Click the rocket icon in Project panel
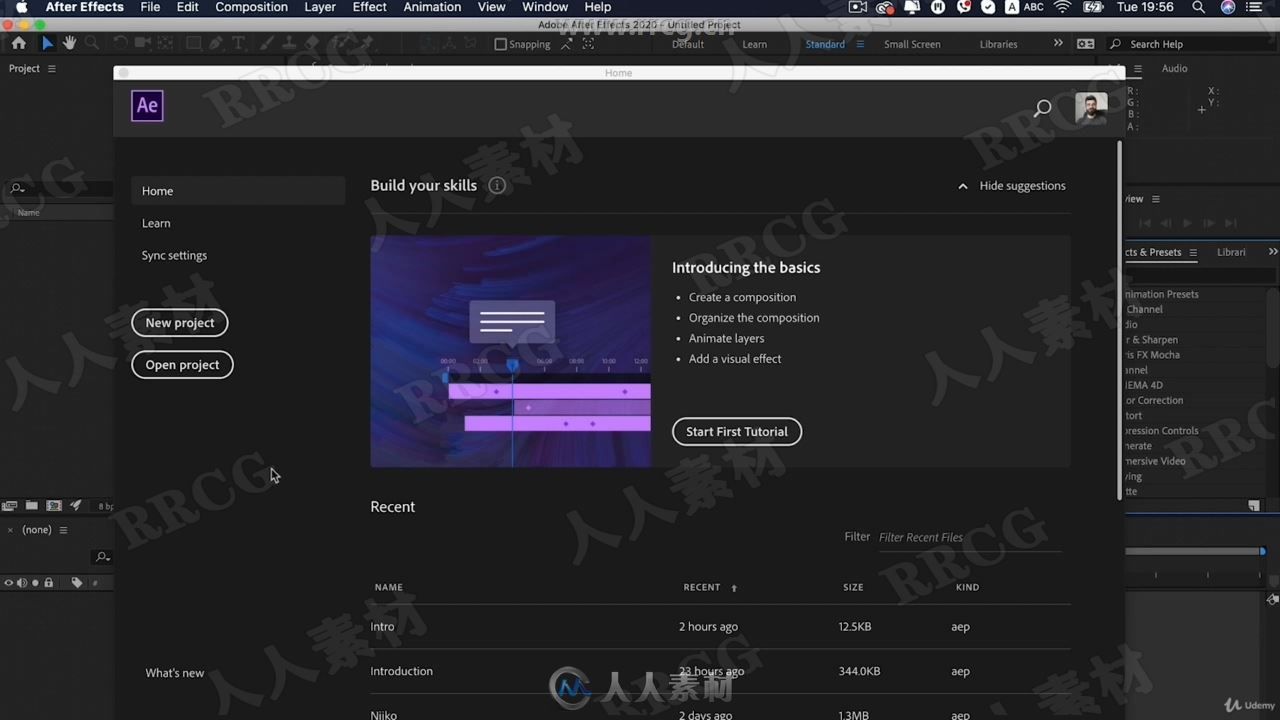Viewport: 1280px width, 720px height. [76, 506]
